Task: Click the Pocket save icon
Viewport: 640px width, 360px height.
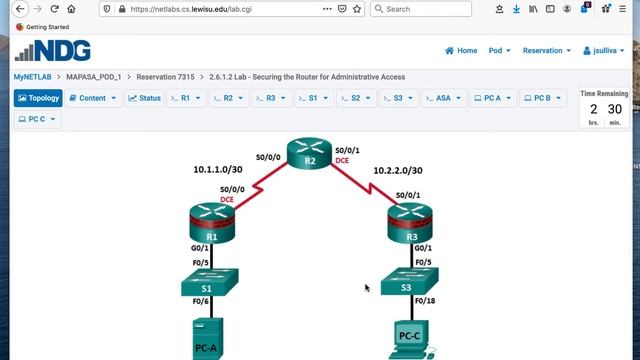Action: 342,9
